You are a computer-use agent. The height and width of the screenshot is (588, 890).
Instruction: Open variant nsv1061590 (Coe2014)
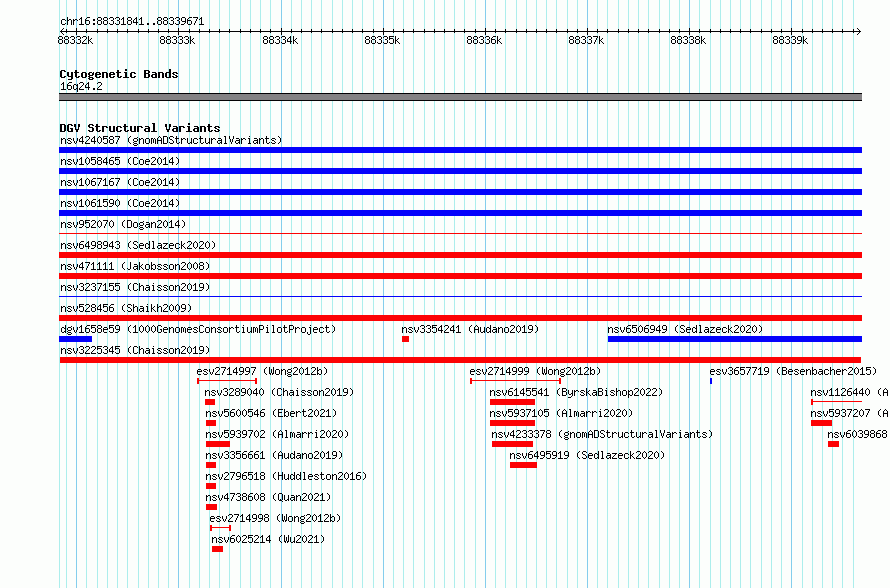(120, 203)
